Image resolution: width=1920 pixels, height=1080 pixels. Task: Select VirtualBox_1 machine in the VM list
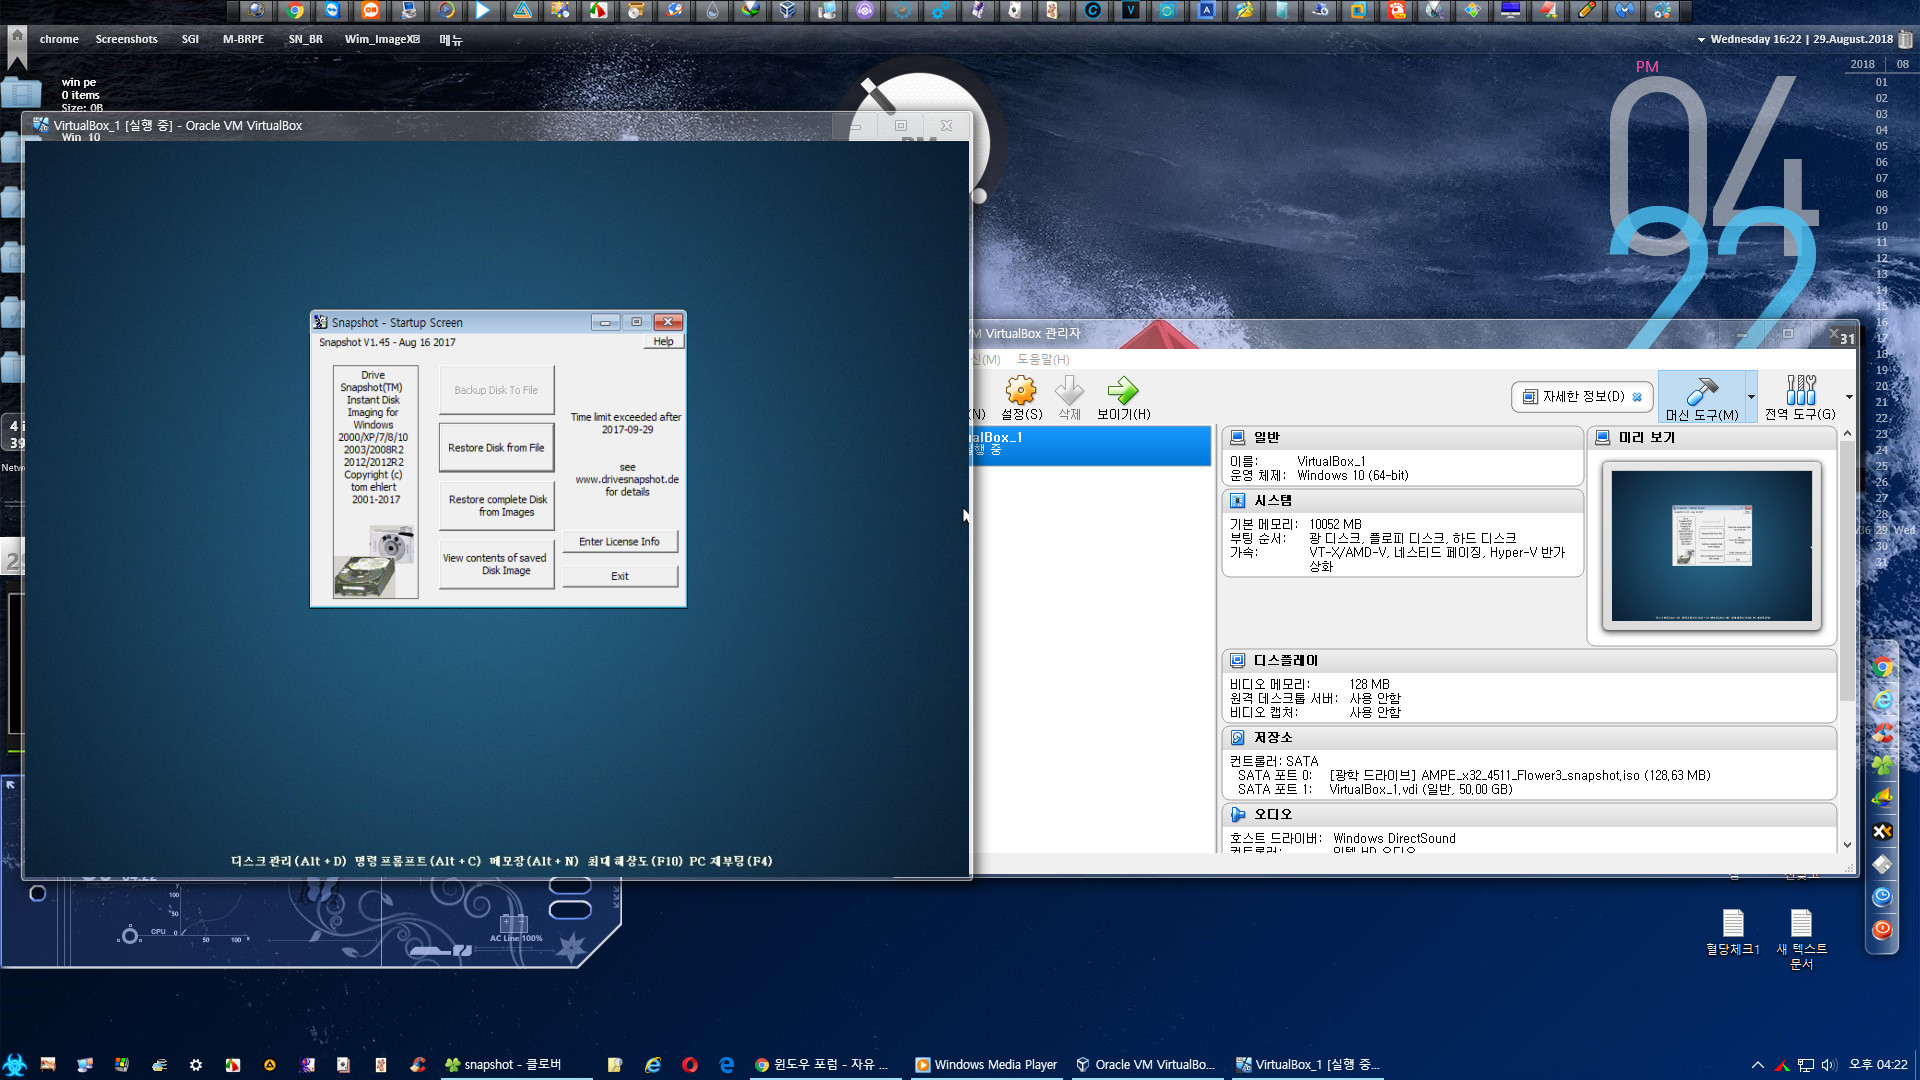[x=1090, y=445]
